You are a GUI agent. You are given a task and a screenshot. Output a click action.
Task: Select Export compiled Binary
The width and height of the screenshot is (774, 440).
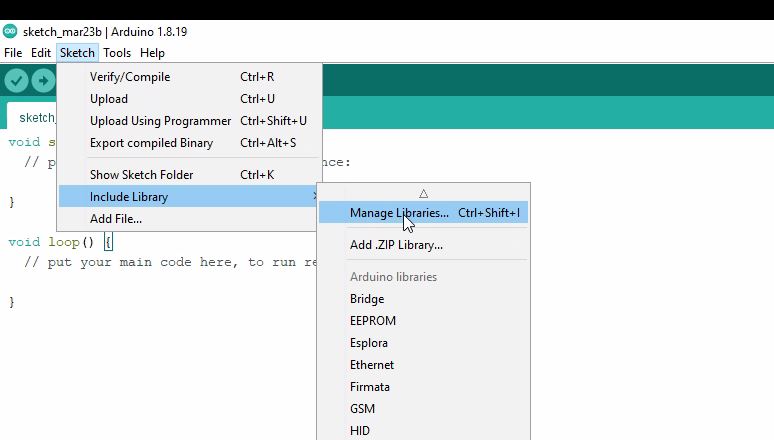click(190, 143)
